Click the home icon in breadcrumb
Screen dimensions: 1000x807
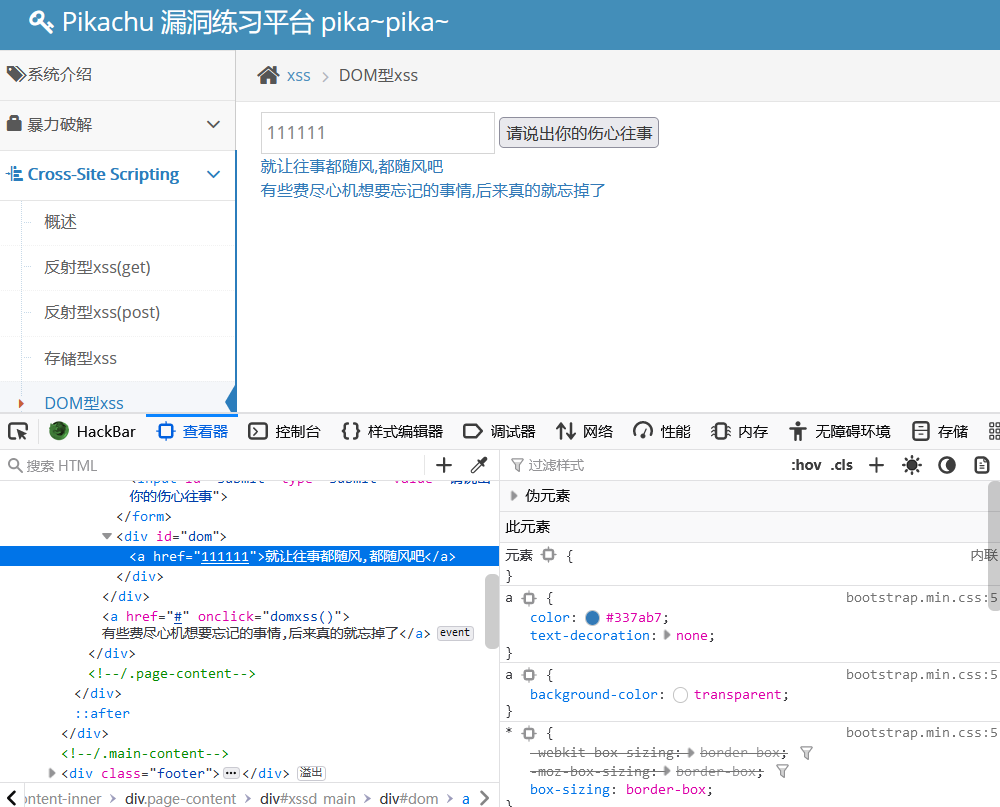pos(268,75)
